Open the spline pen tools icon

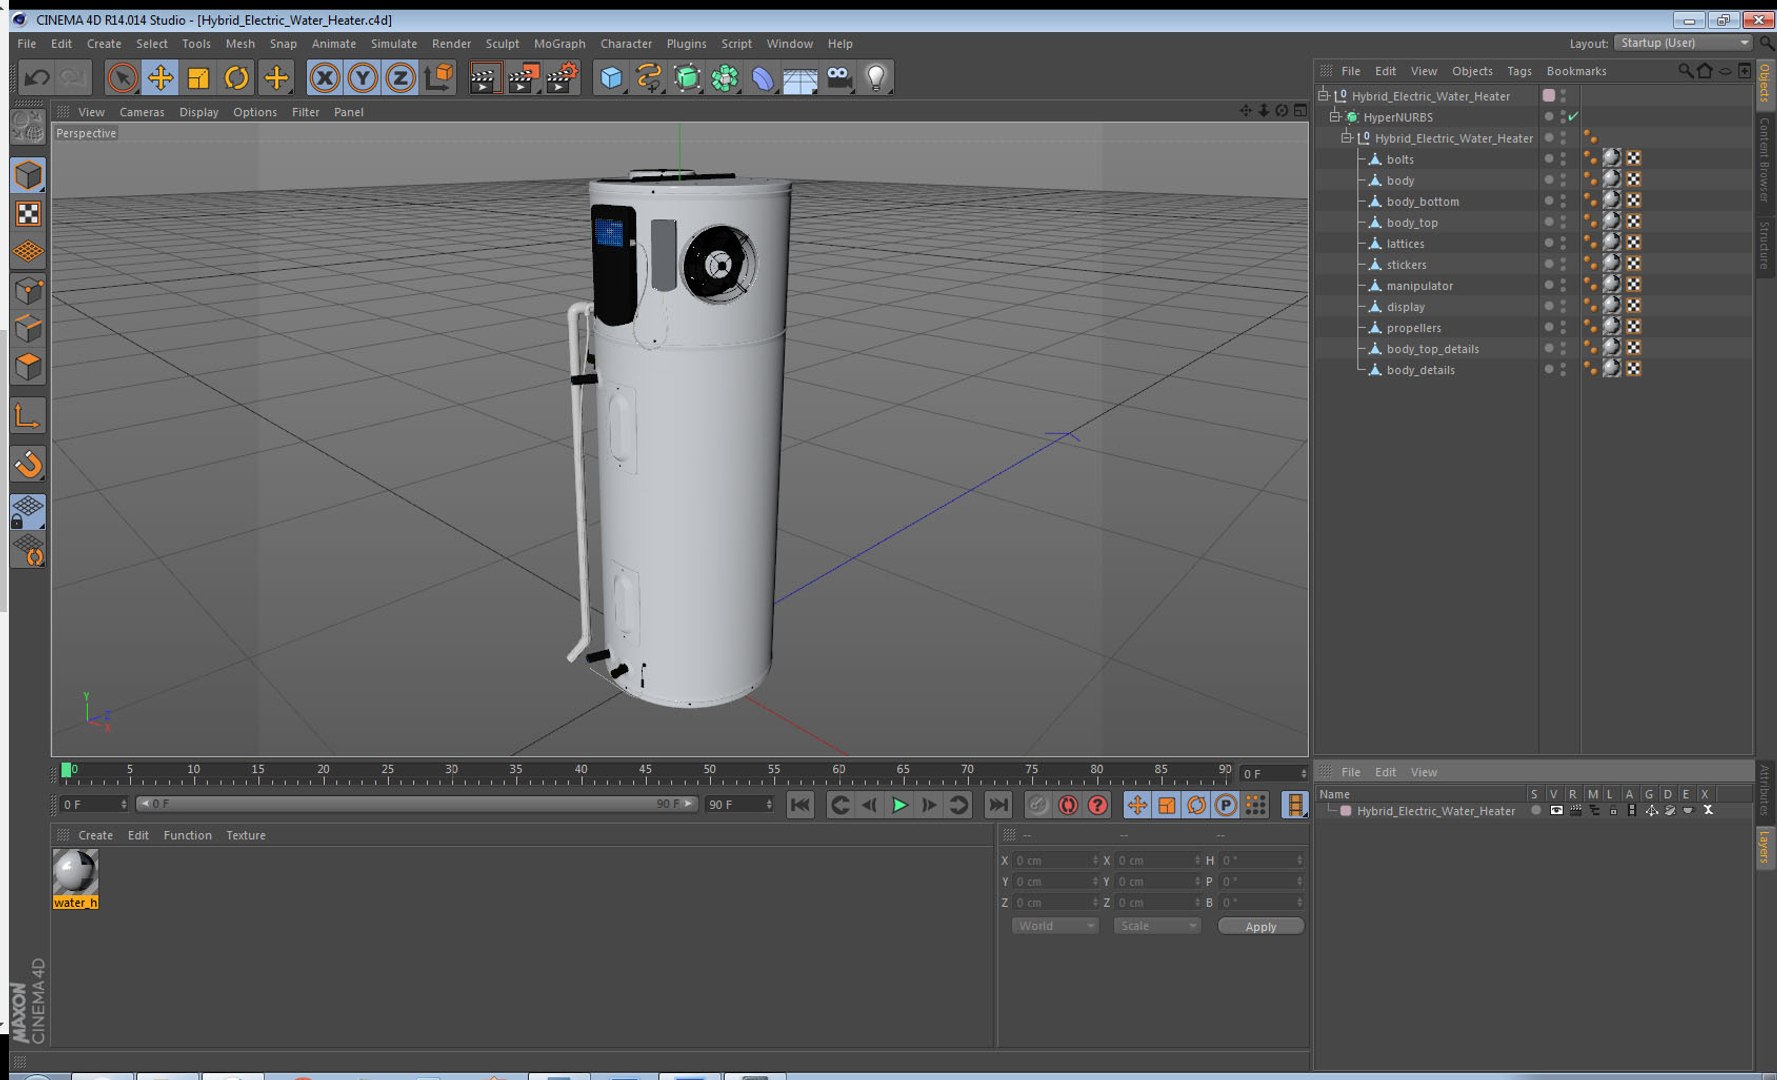point(649,77)
